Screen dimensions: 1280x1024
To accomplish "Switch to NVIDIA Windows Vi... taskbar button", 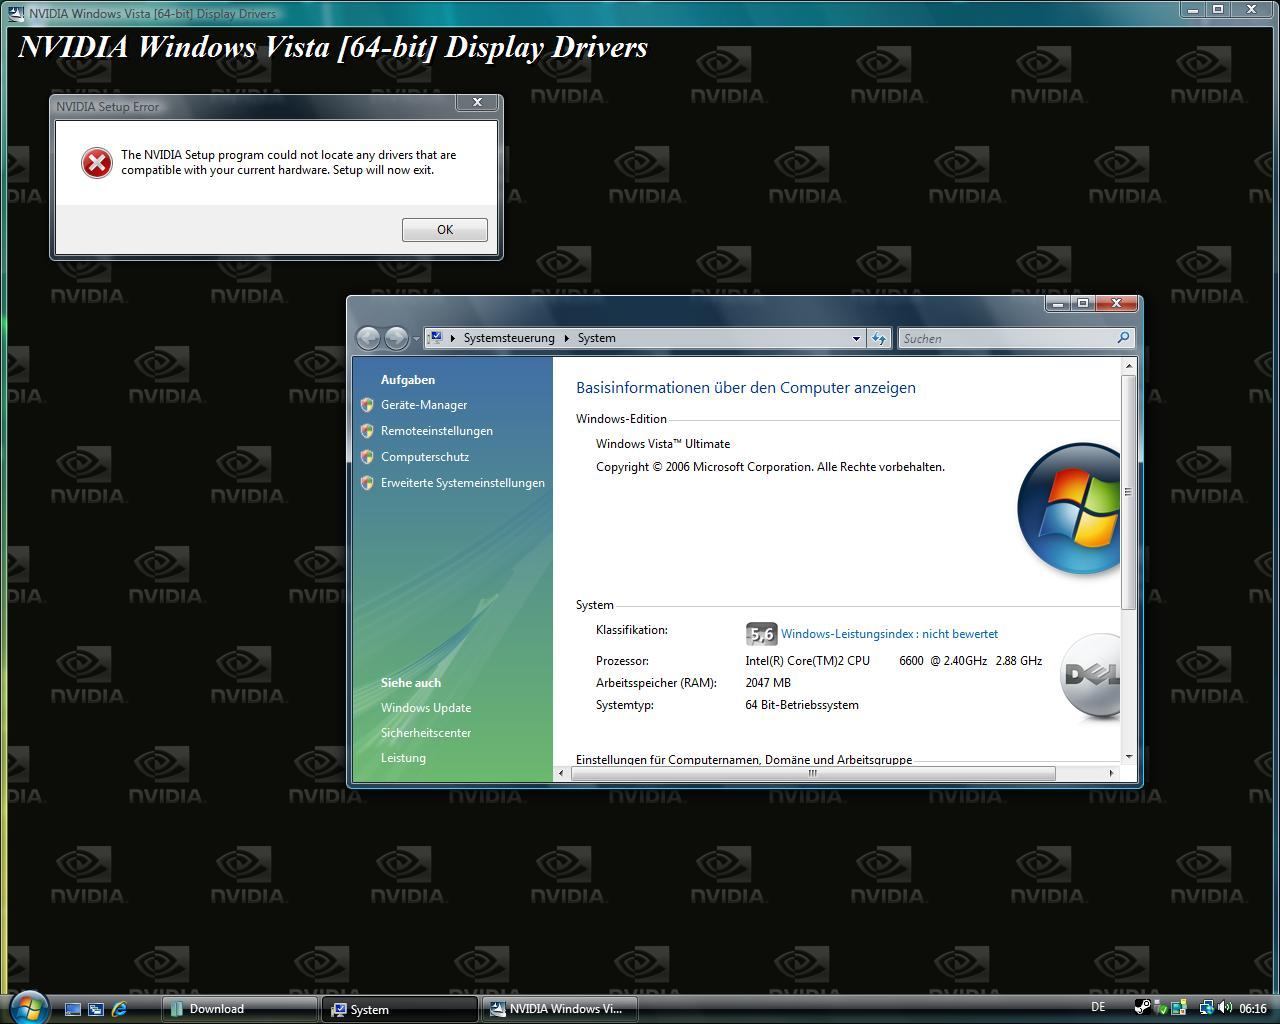I will tap(560, 1009).
